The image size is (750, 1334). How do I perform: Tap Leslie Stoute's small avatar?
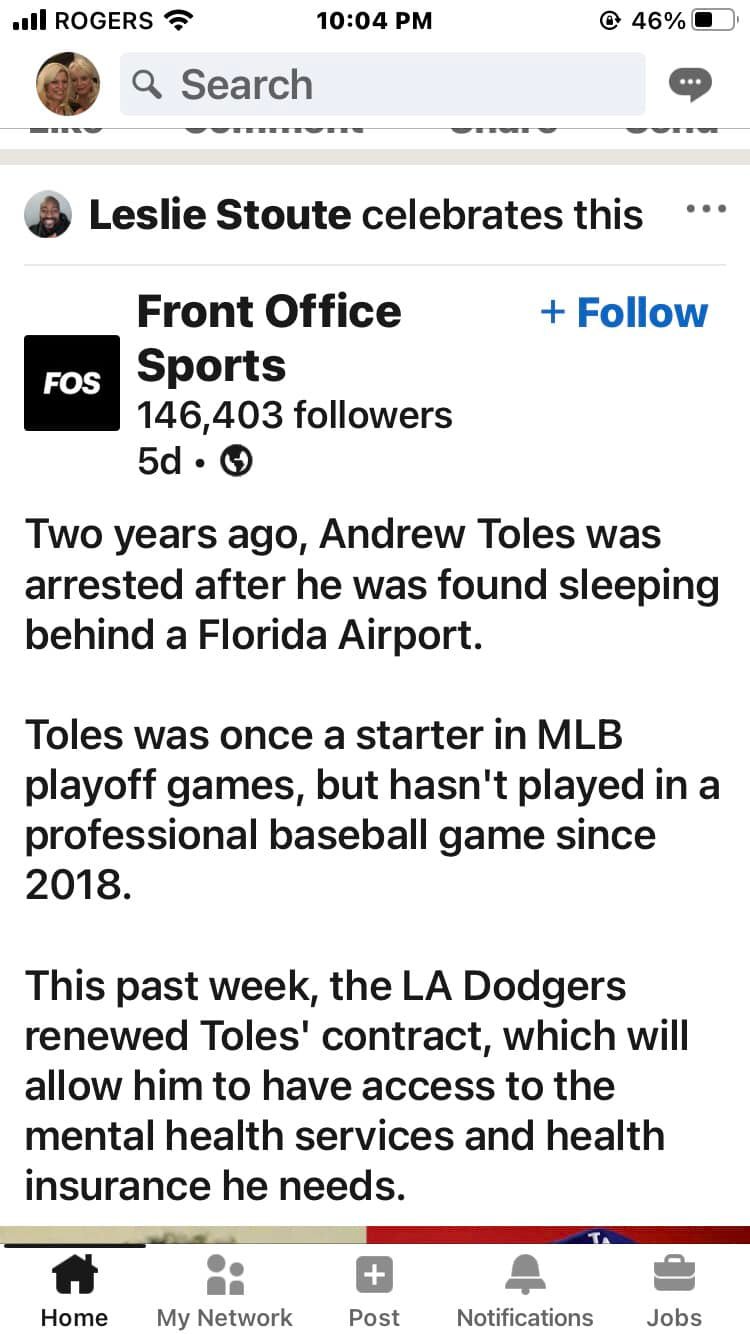pyautogui.click(x=48, y=215)
